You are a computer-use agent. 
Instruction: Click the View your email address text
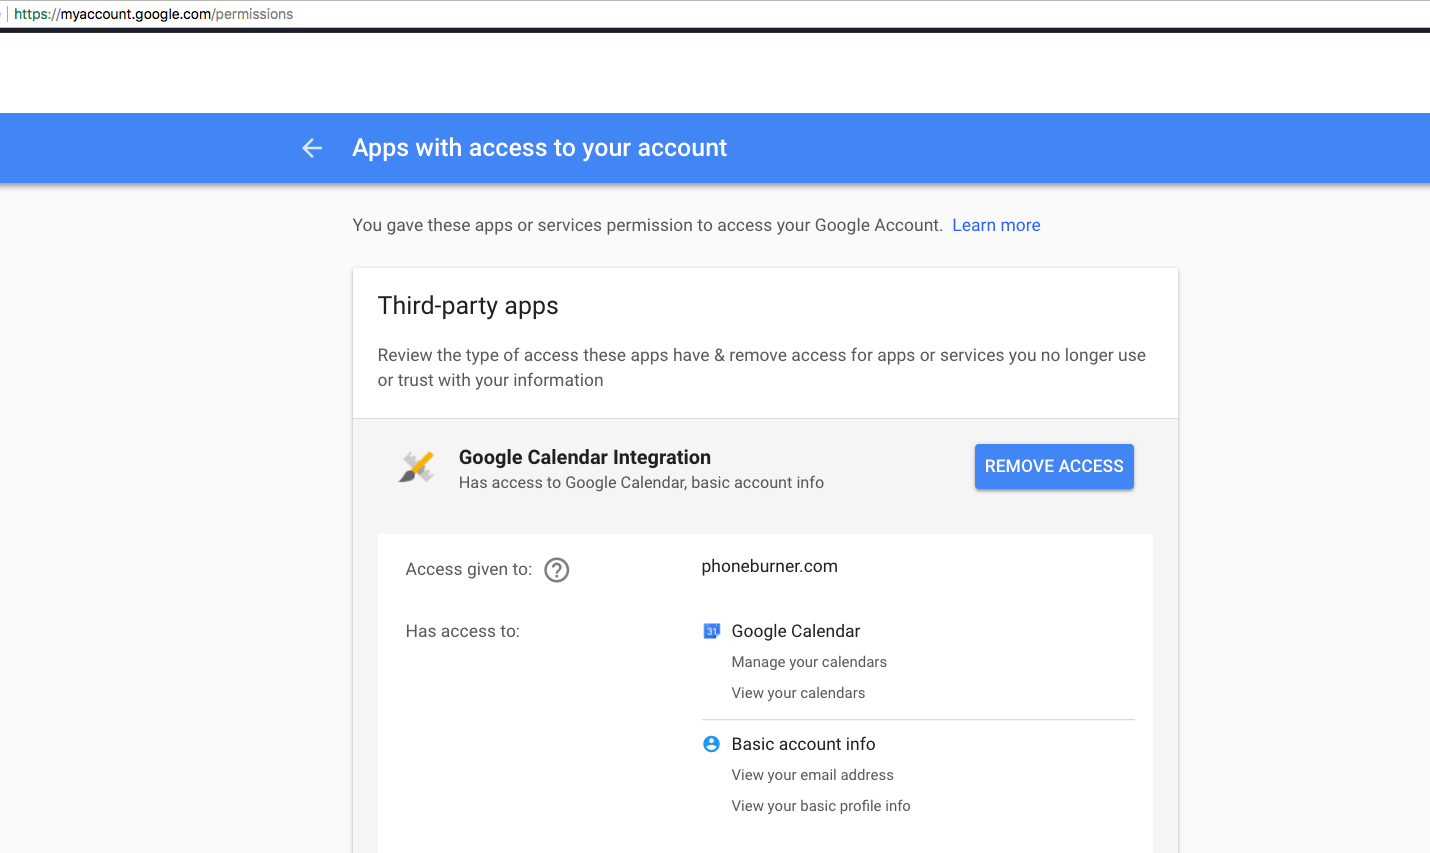click(812, 775)
